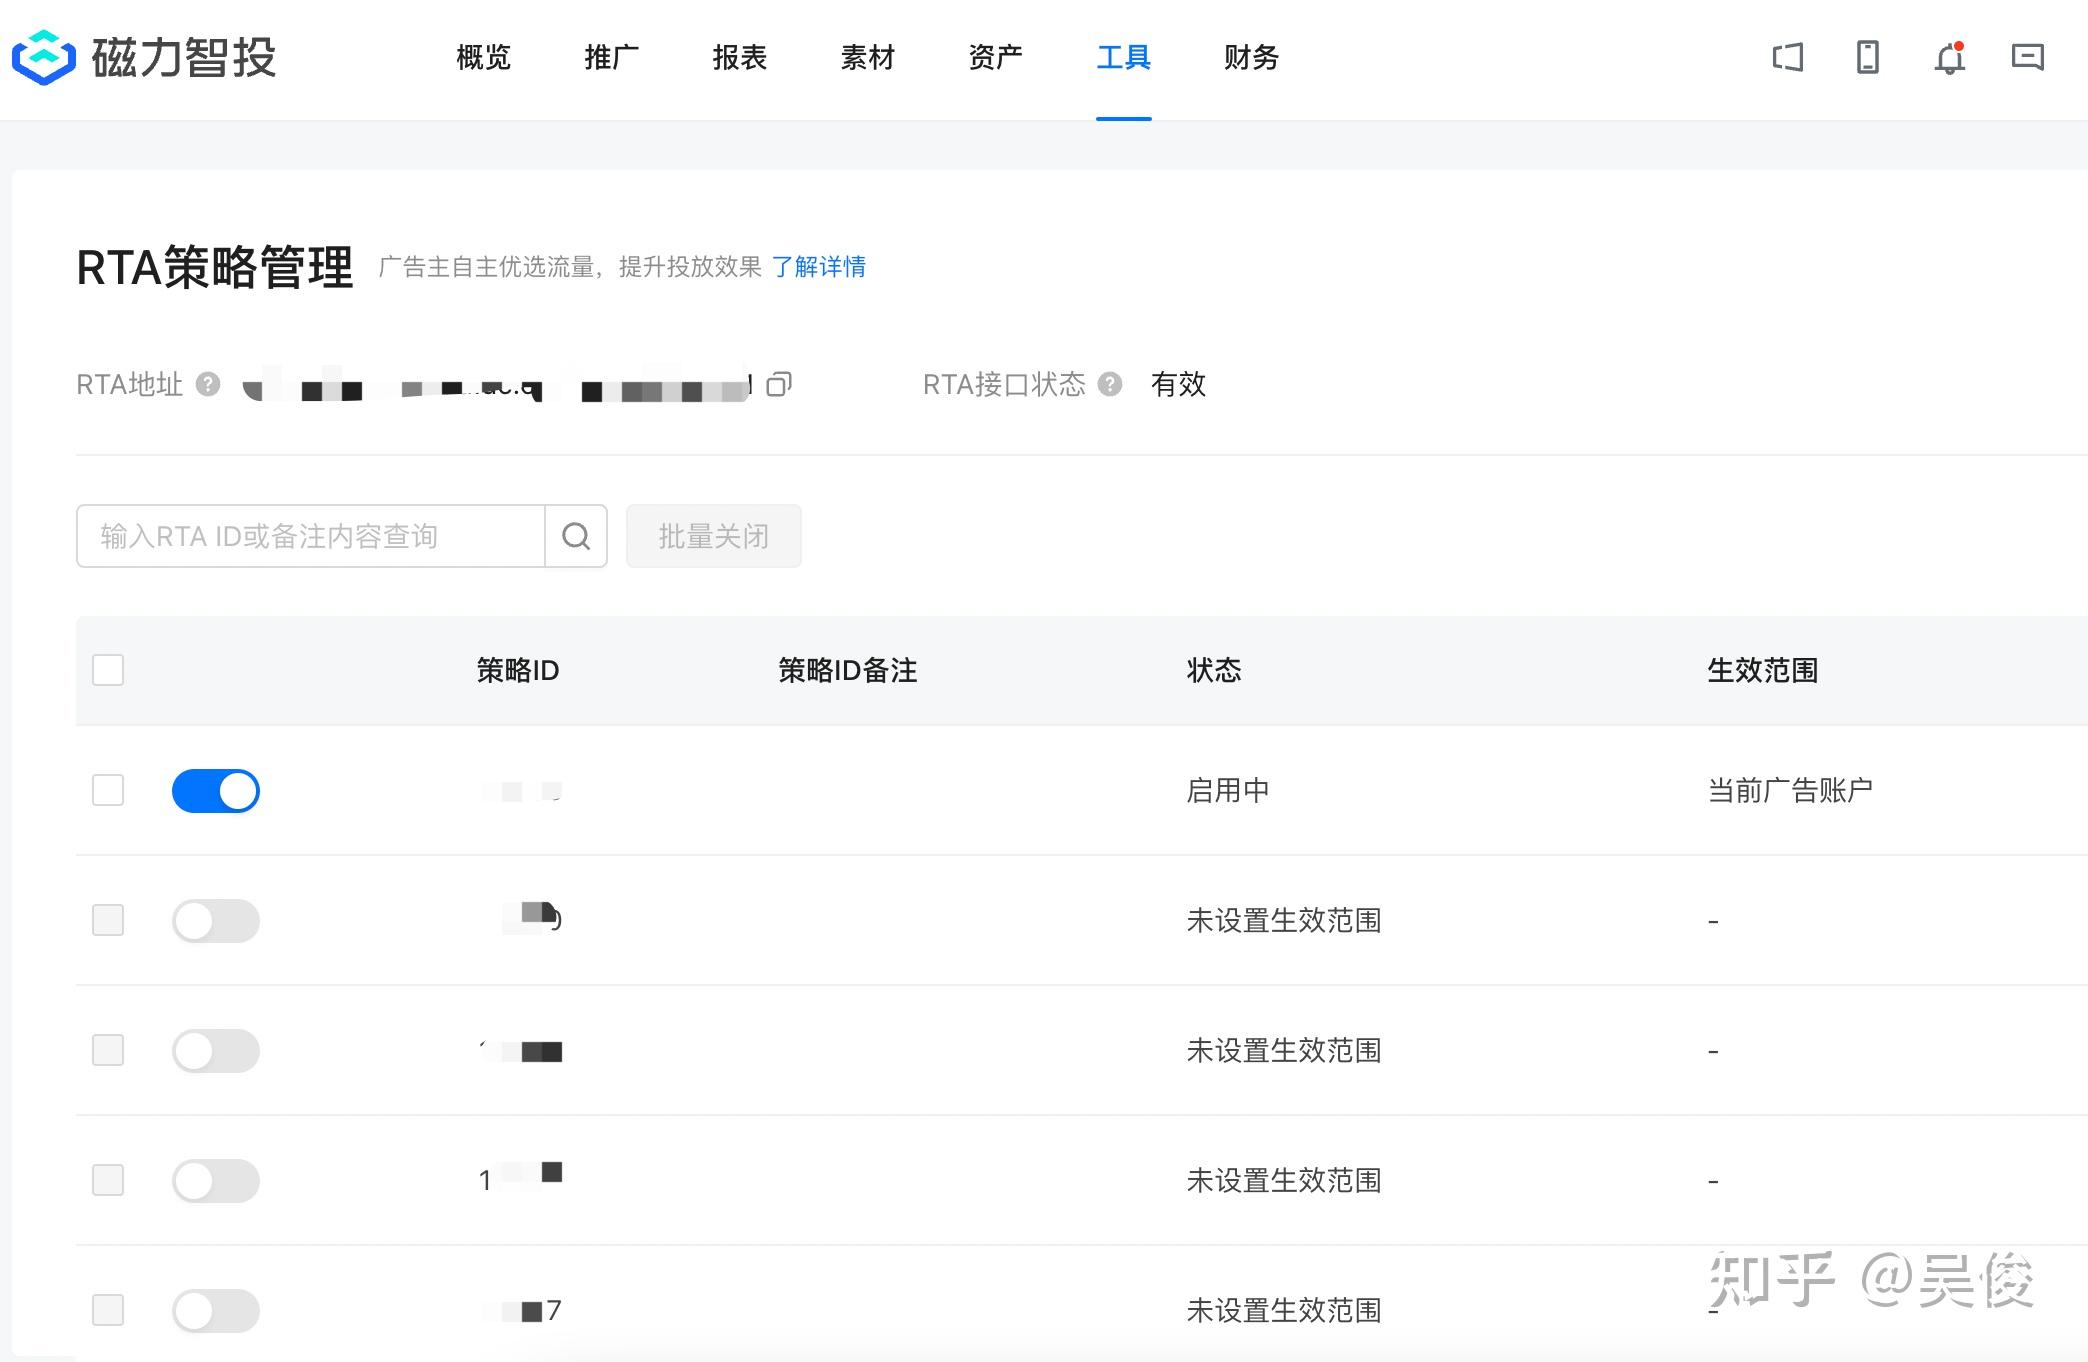2088x1362 pixels.
Task: Click the search magnifier icon
Action: (x=576, y=536)
